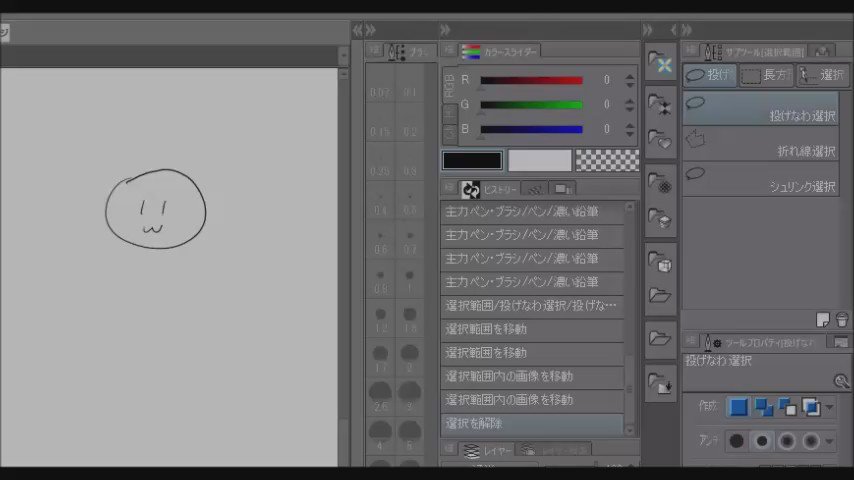Open the favorites material folder with heart icon
This screenshot has height=480, width=854.
click(660, 140)
